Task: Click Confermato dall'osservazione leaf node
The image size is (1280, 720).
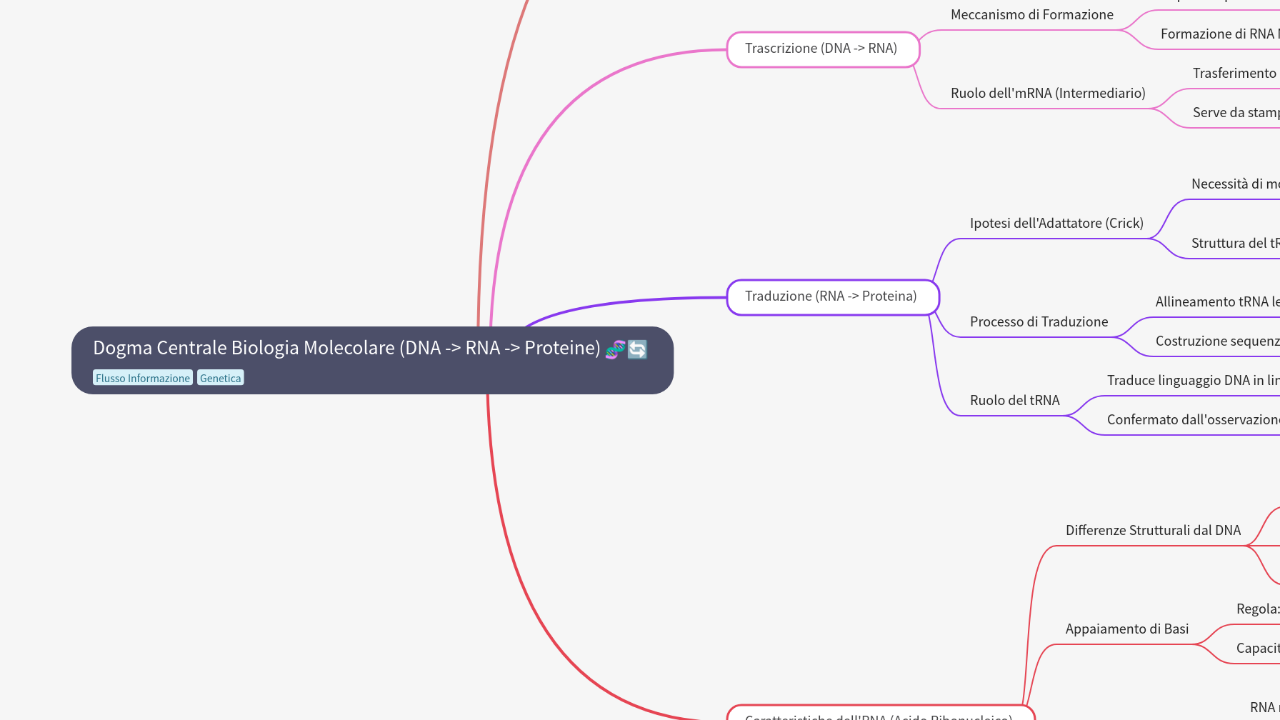Action: coord(1192,420)
